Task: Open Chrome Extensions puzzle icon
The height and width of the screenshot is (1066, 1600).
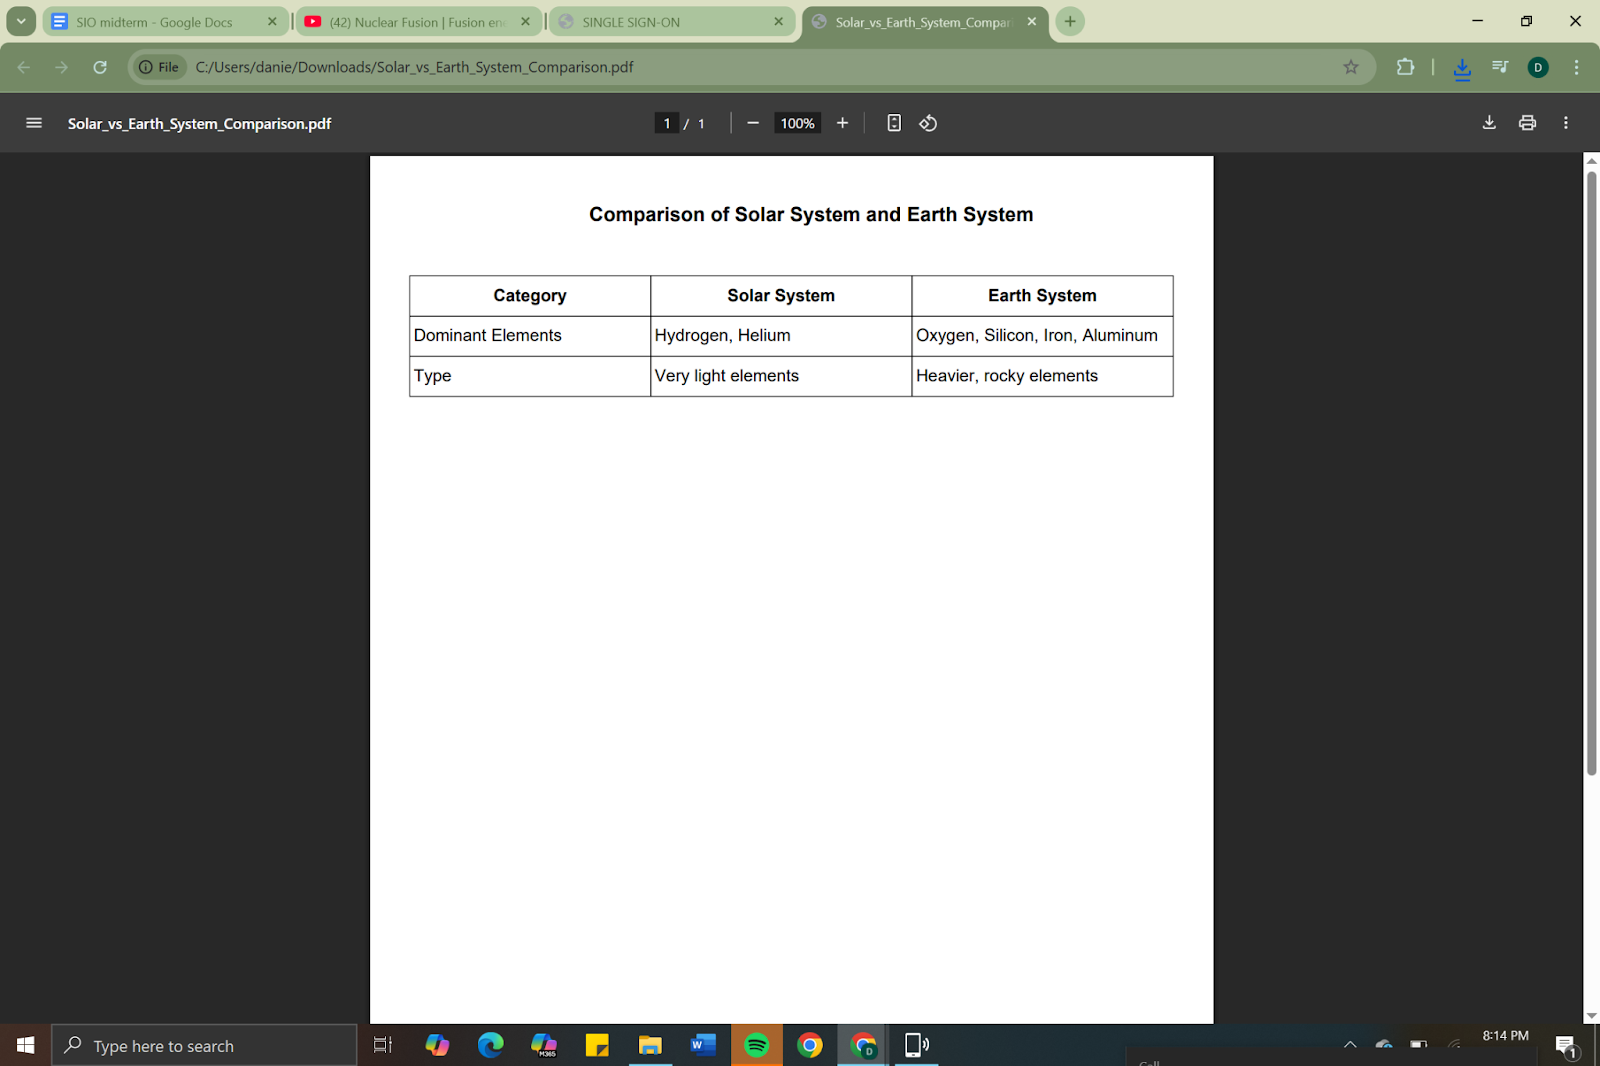Action: 1405,67
